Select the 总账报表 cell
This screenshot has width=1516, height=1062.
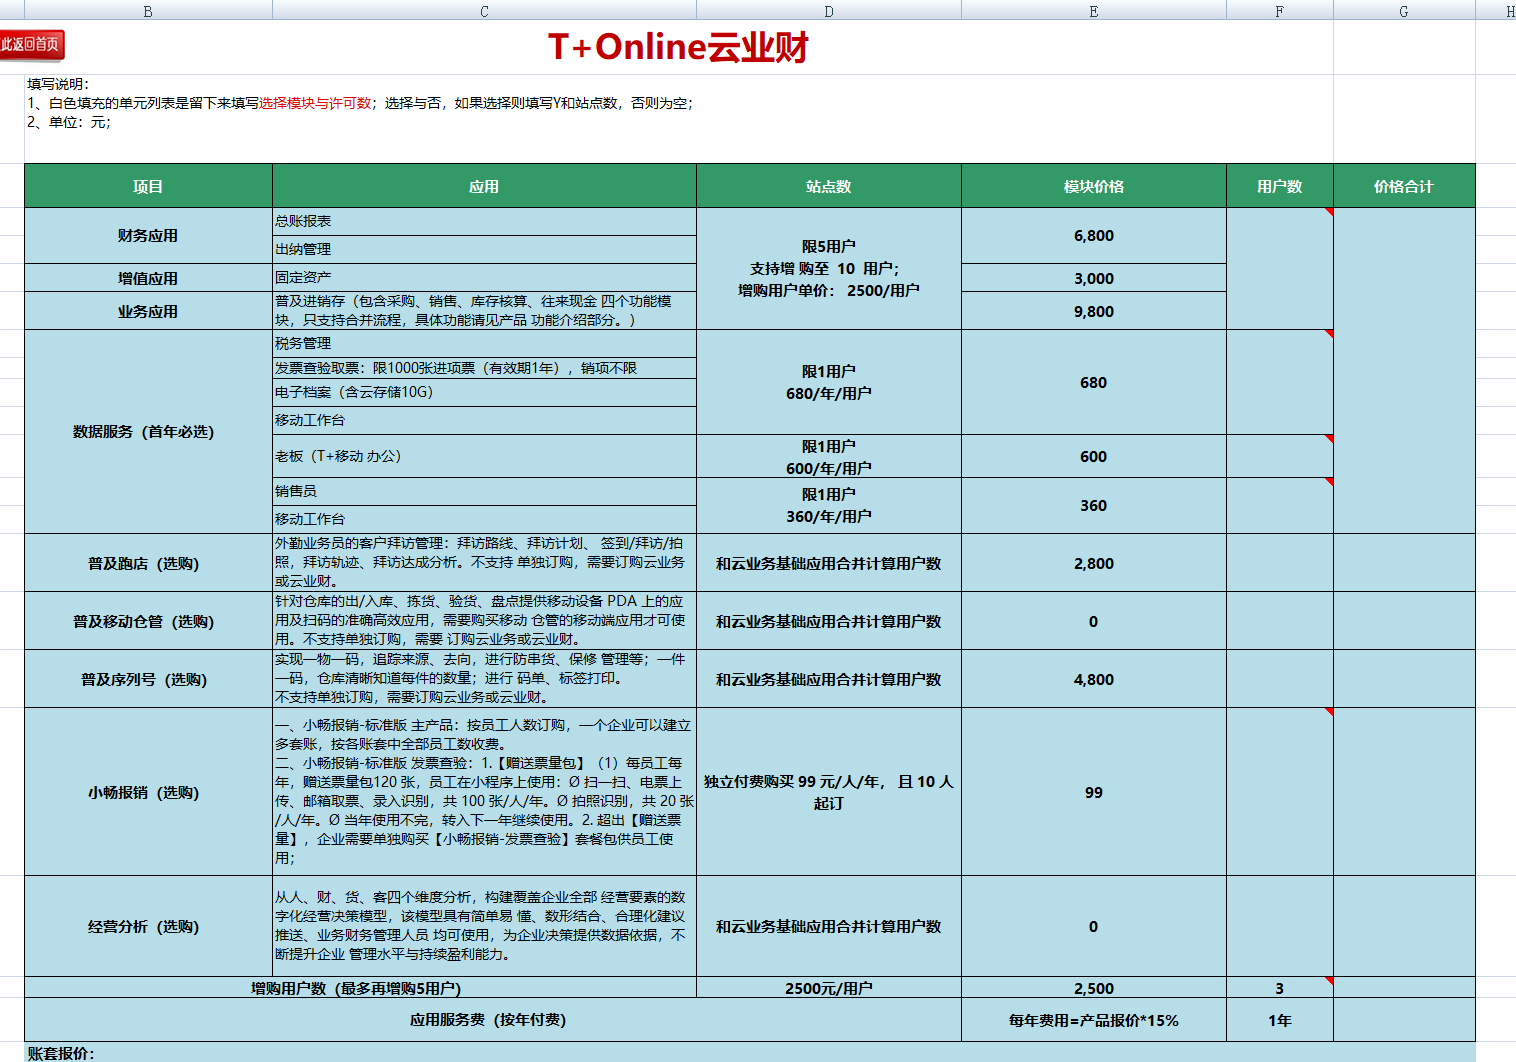484,222
